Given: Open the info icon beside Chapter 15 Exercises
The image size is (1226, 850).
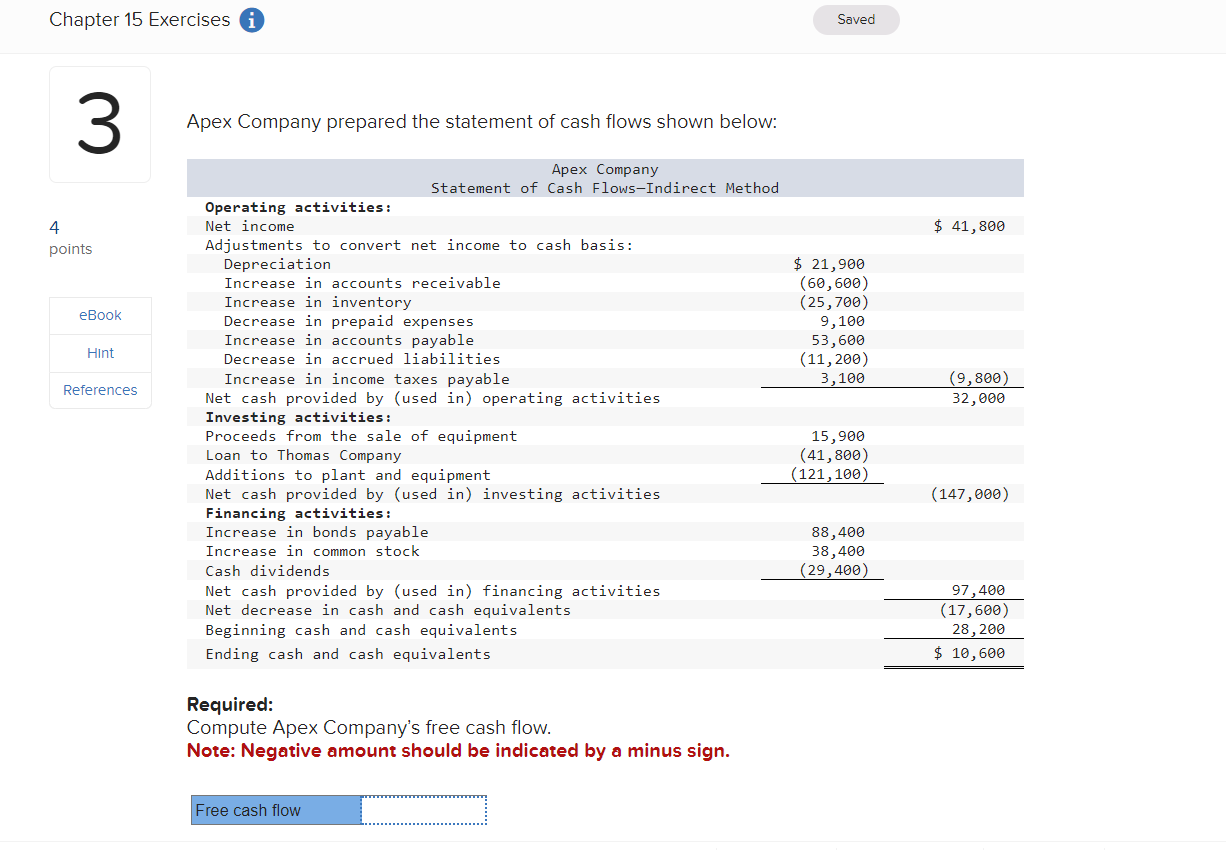Looking at the screenshot, I should point(251,19).
